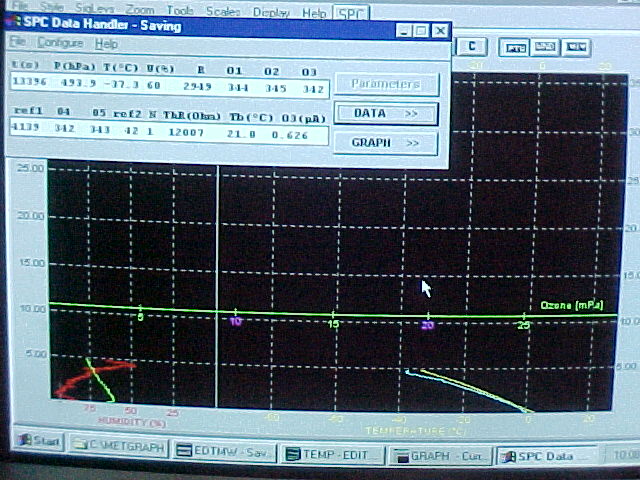Image resolution: width=640 pixels, height=480 pixels.
Task: Click the disabled Parameters button
Action: [386, 84]
